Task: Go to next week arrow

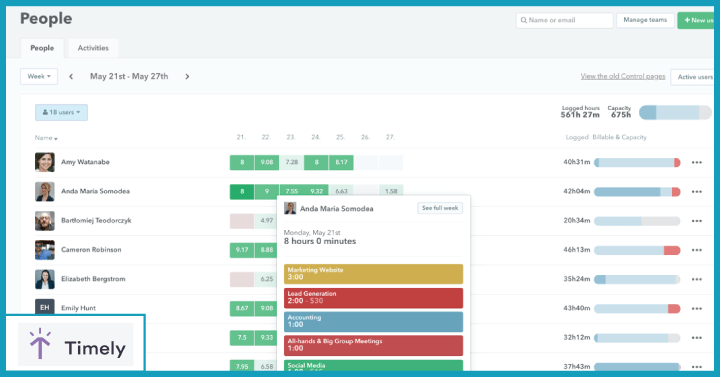Action: pyautogui.click(x=187, y=77)
